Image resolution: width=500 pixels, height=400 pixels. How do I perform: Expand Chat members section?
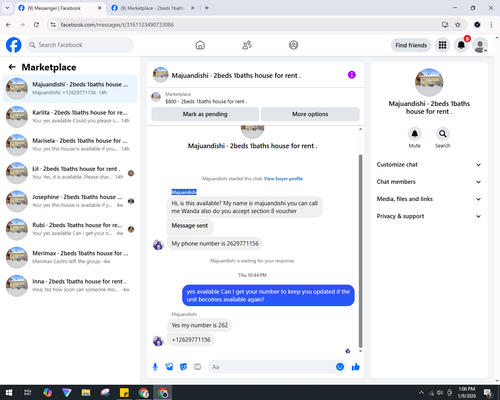pos(429,182)
